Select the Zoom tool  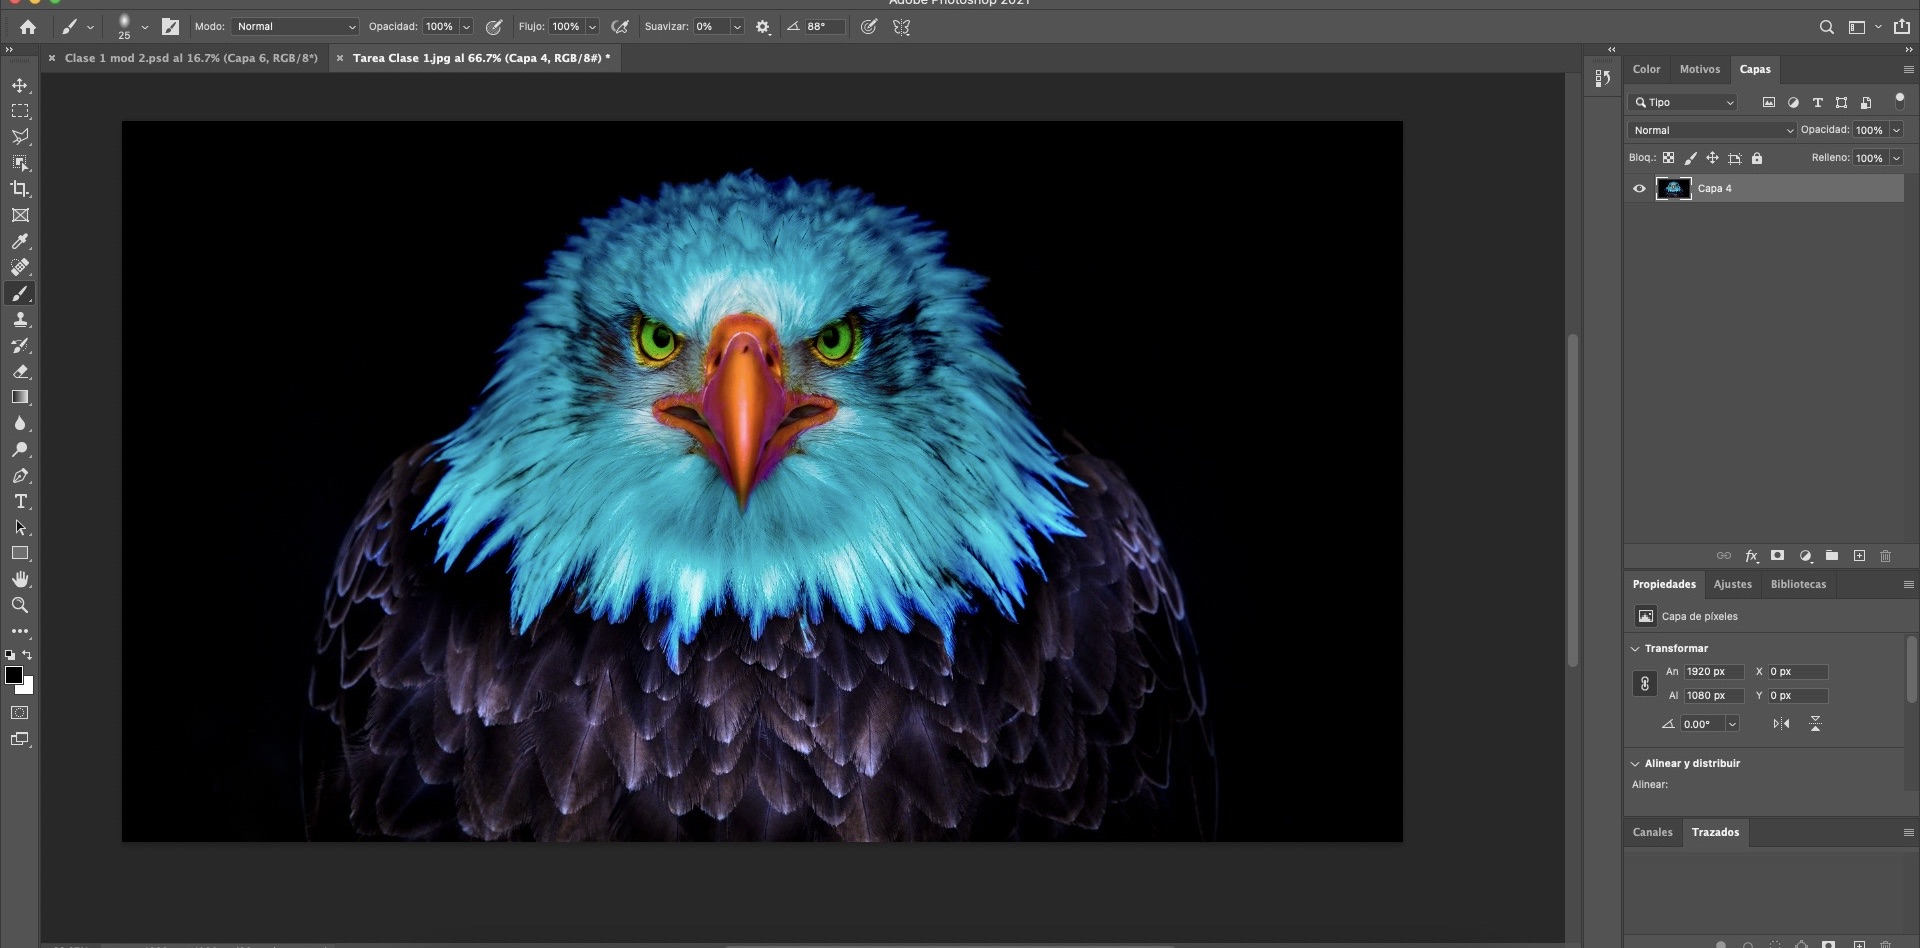point(20,605)
